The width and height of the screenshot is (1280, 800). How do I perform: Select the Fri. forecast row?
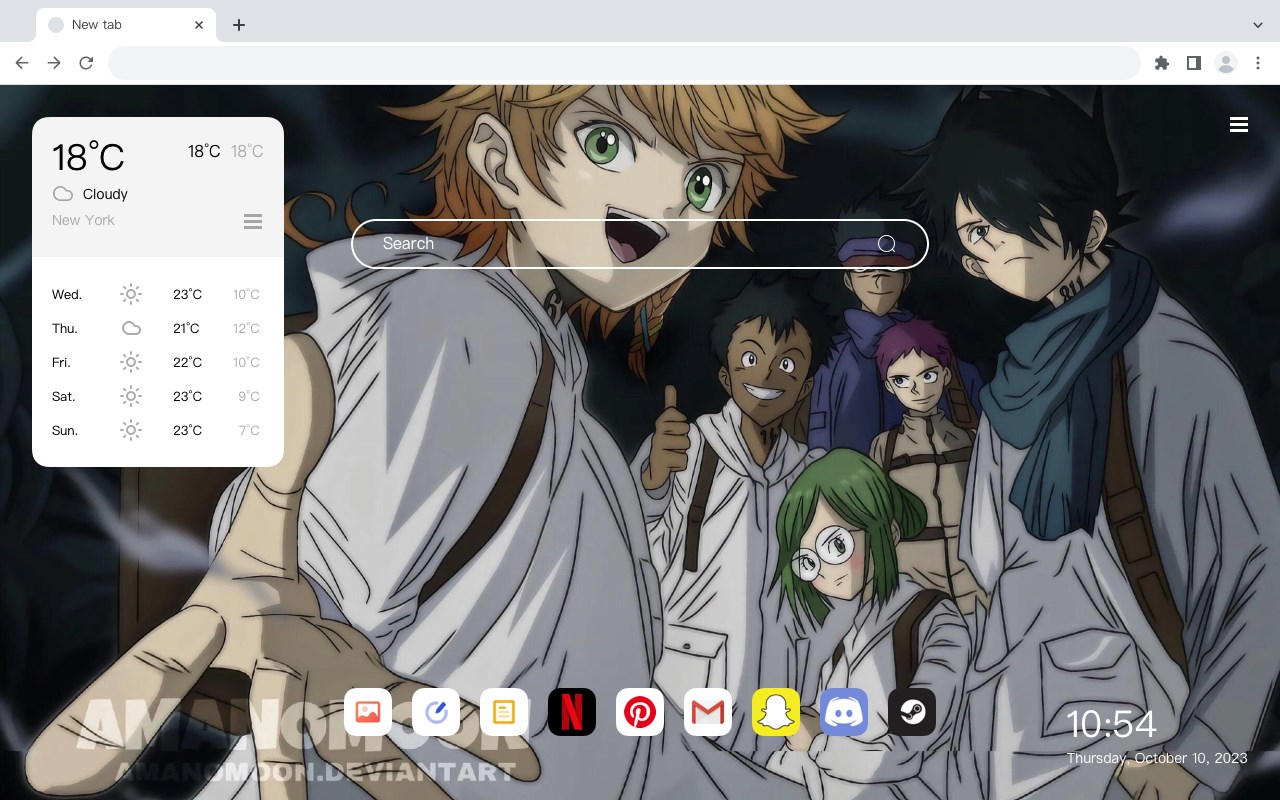pos(157,362)
